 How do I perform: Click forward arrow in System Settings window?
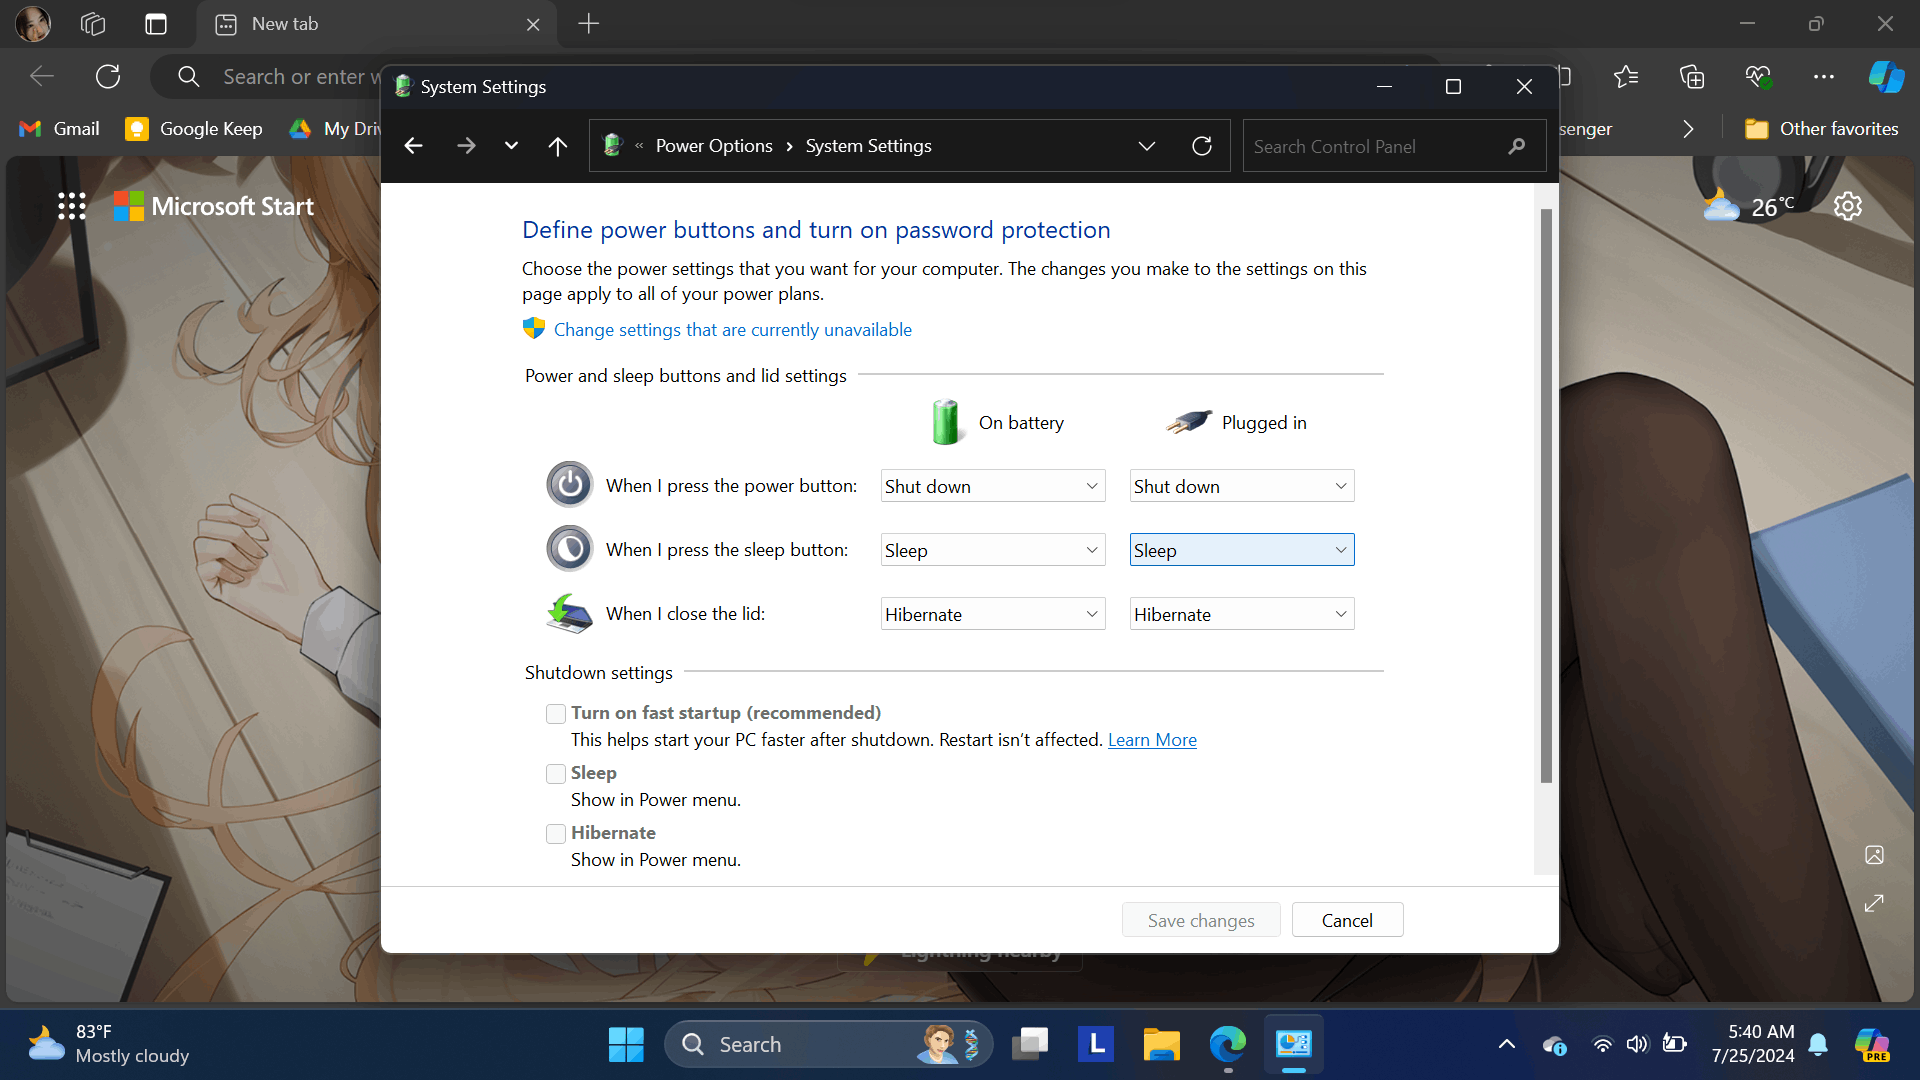[x=466, y=146]
